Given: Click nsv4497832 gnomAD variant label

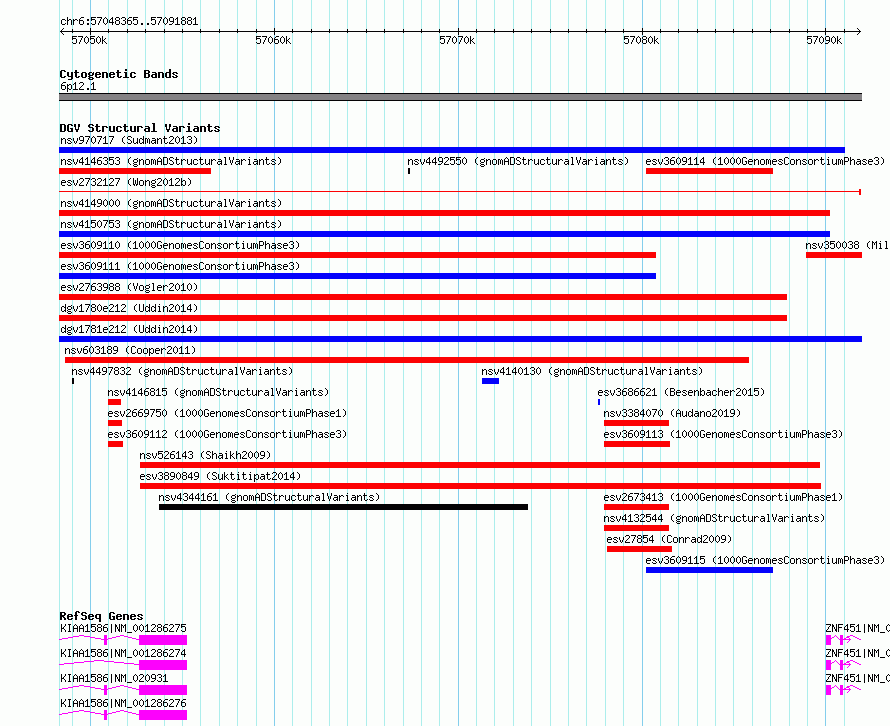Looking at the screenshot, I should point(182,371).
